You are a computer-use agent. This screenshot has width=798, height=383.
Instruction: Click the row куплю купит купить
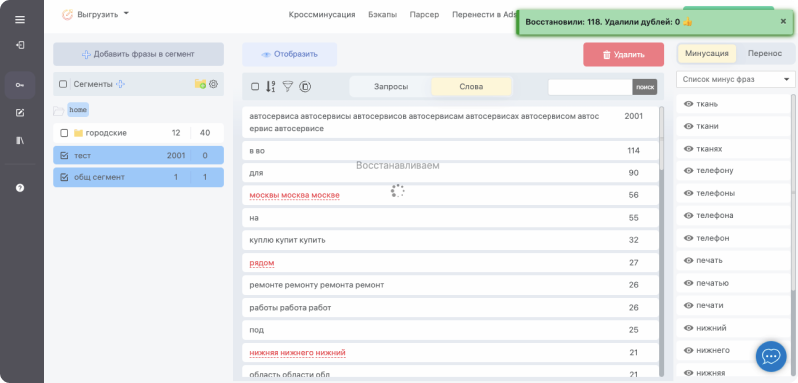450,240
